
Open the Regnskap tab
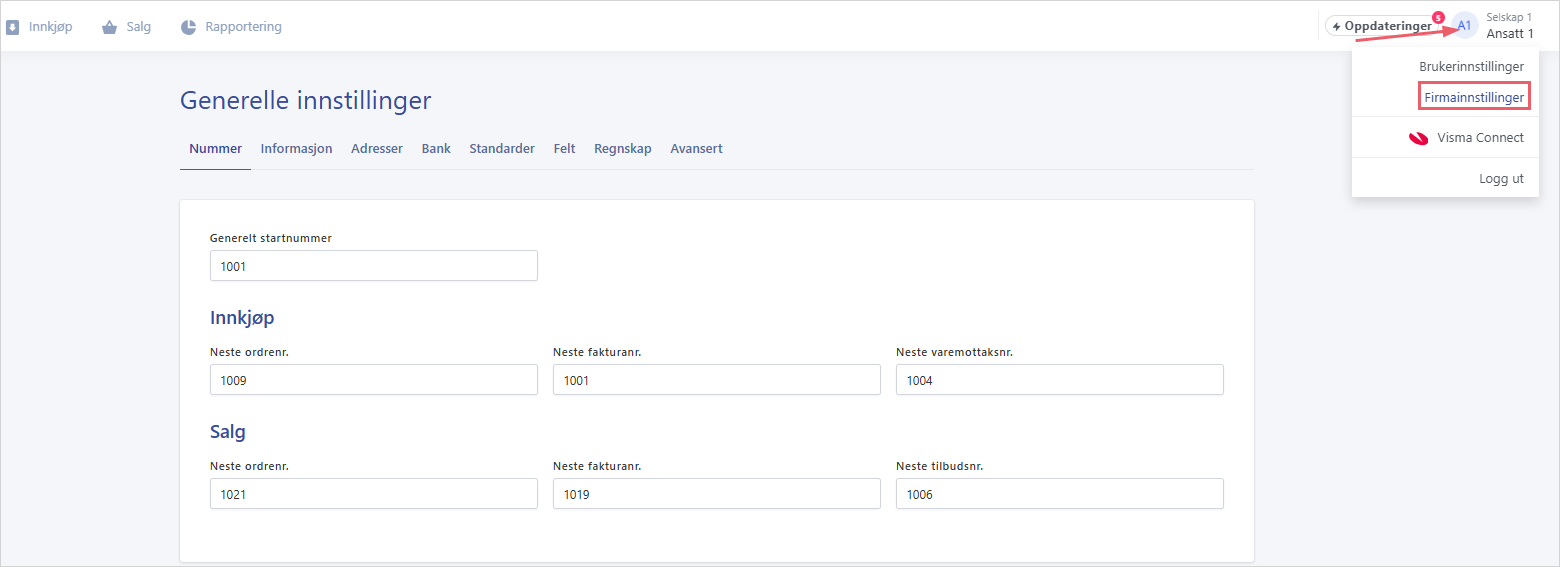[x=622, y=148]
